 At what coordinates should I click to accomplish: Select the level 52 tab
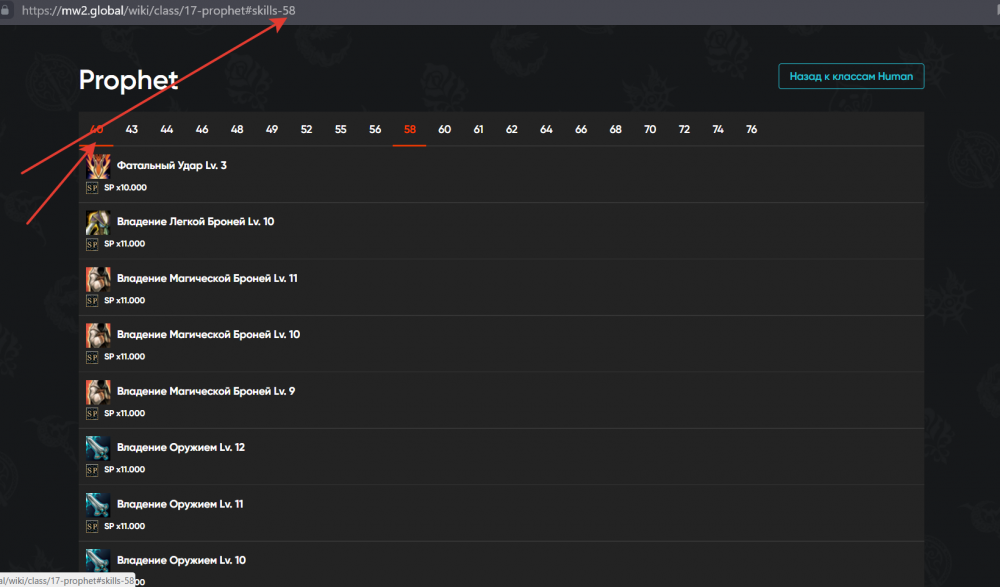(x=306, y=130)
